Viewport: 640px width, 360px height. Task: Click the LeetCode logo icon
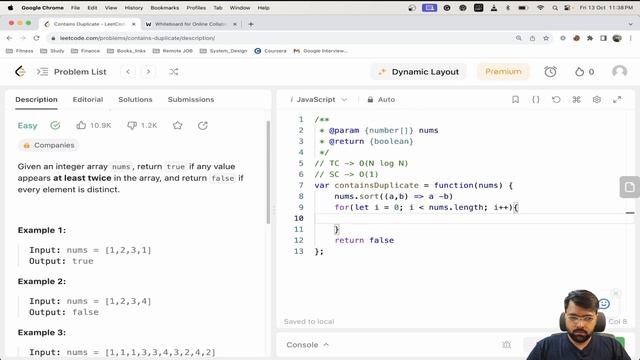20,71
